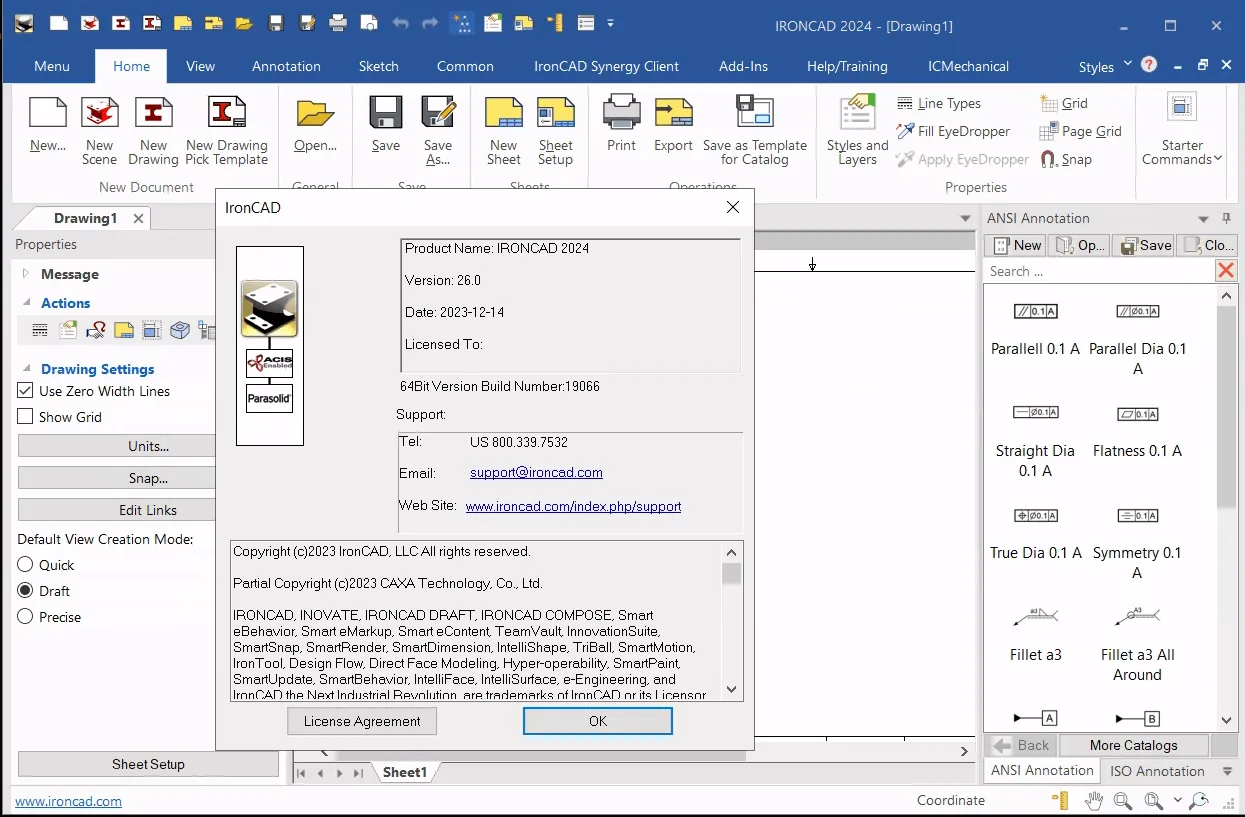Select the Fill EyeDropper tool
The image size is (1245, 817).
953,131
